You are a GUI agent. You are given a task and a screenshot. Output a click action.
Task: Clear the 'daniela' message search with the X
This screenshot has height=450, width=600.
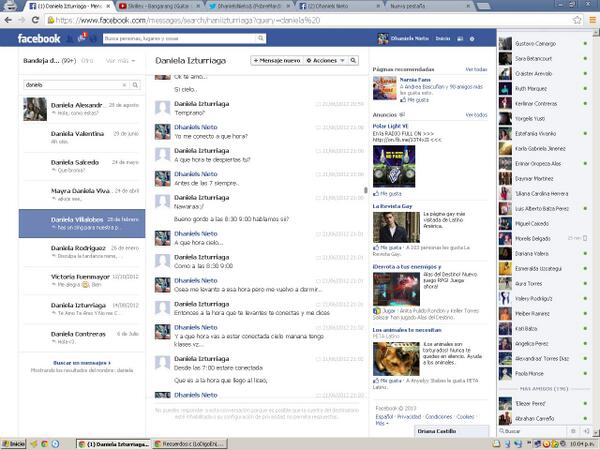pos(124,85)
